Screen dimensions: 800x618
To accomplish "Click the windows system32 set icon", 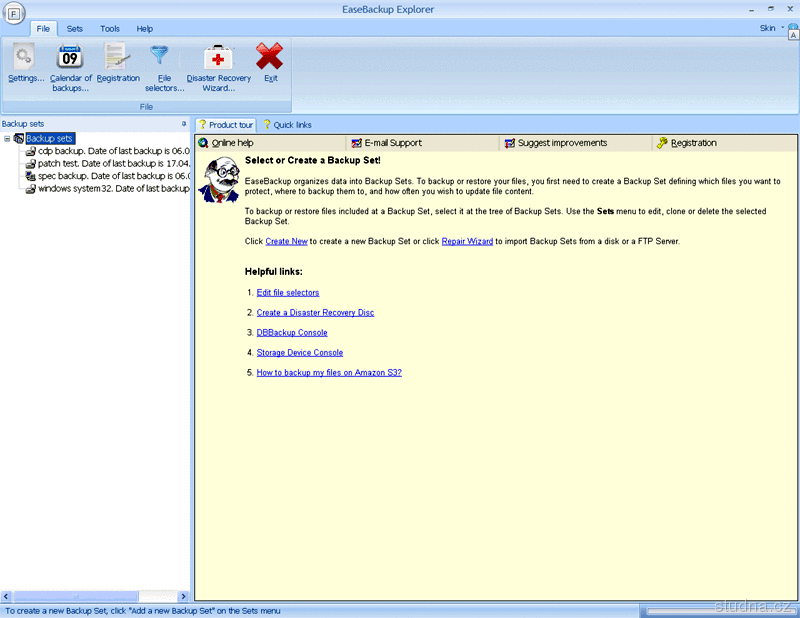I will (x=31, y=188).
